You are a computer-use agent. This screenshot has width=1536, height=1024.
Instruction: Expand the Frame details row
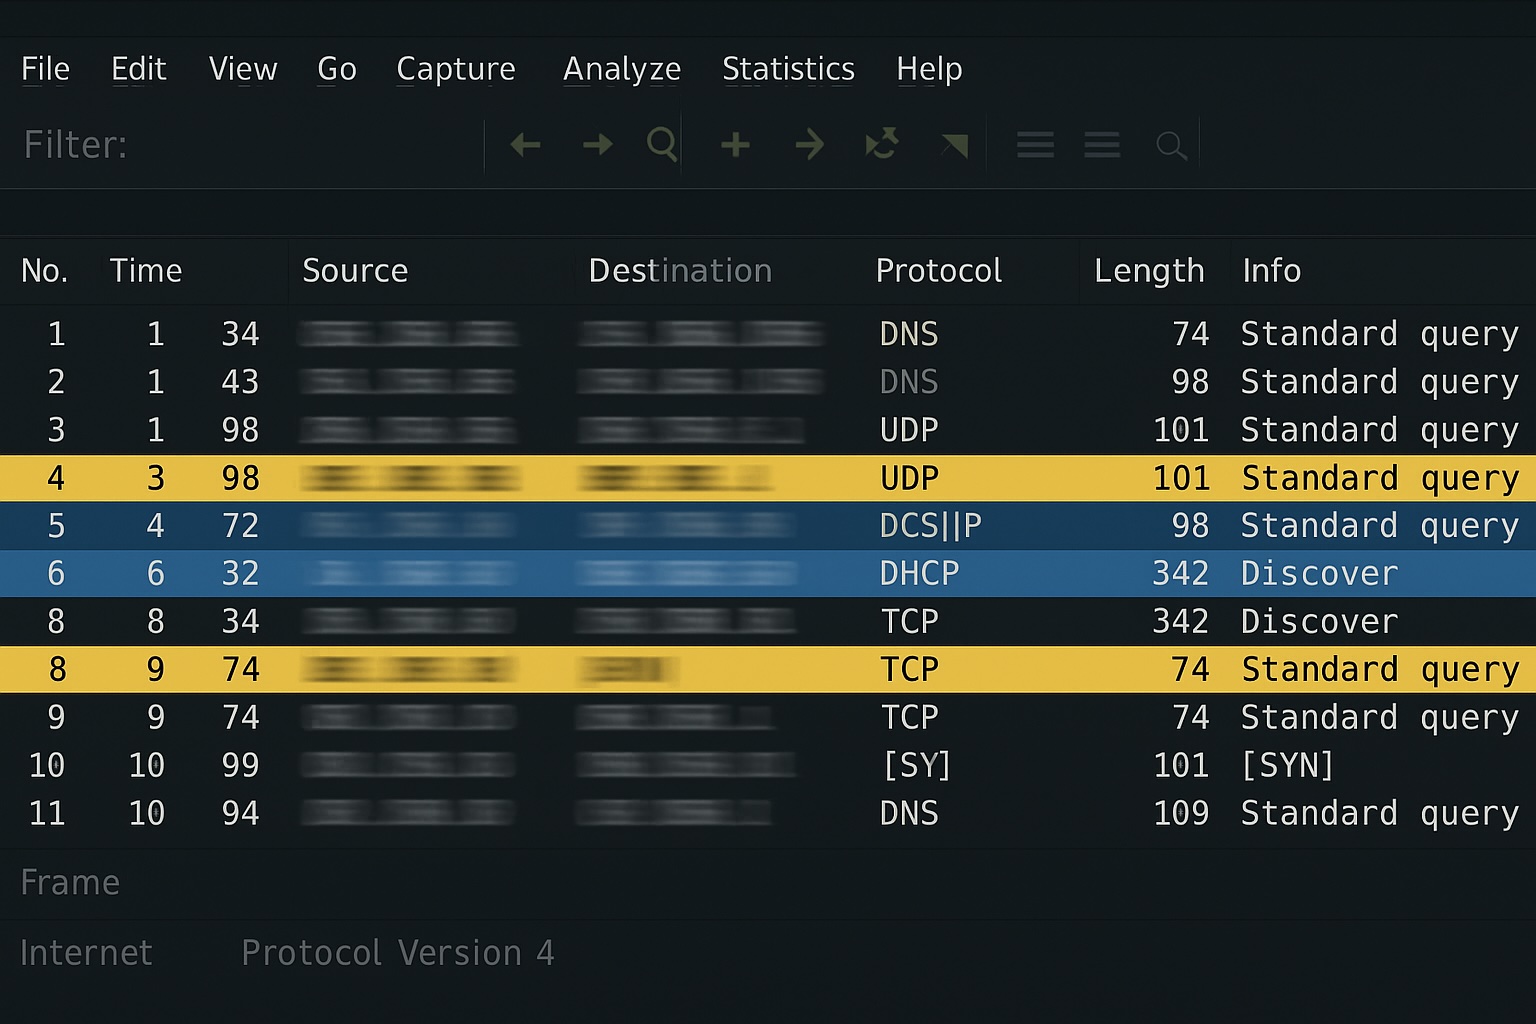click(70, 883)
